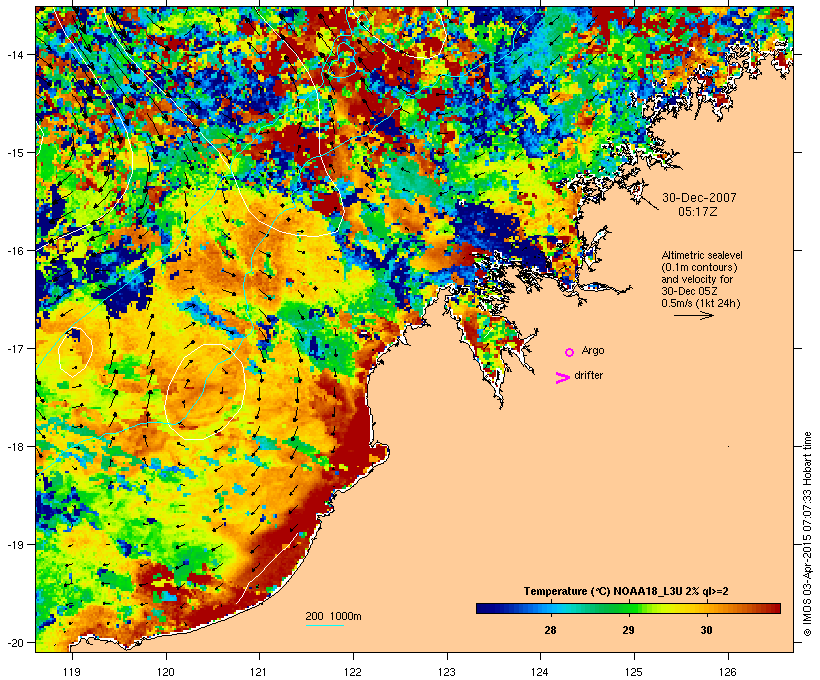Click the longitude label '122'
The image size is (820, 680).
[353, 672]
